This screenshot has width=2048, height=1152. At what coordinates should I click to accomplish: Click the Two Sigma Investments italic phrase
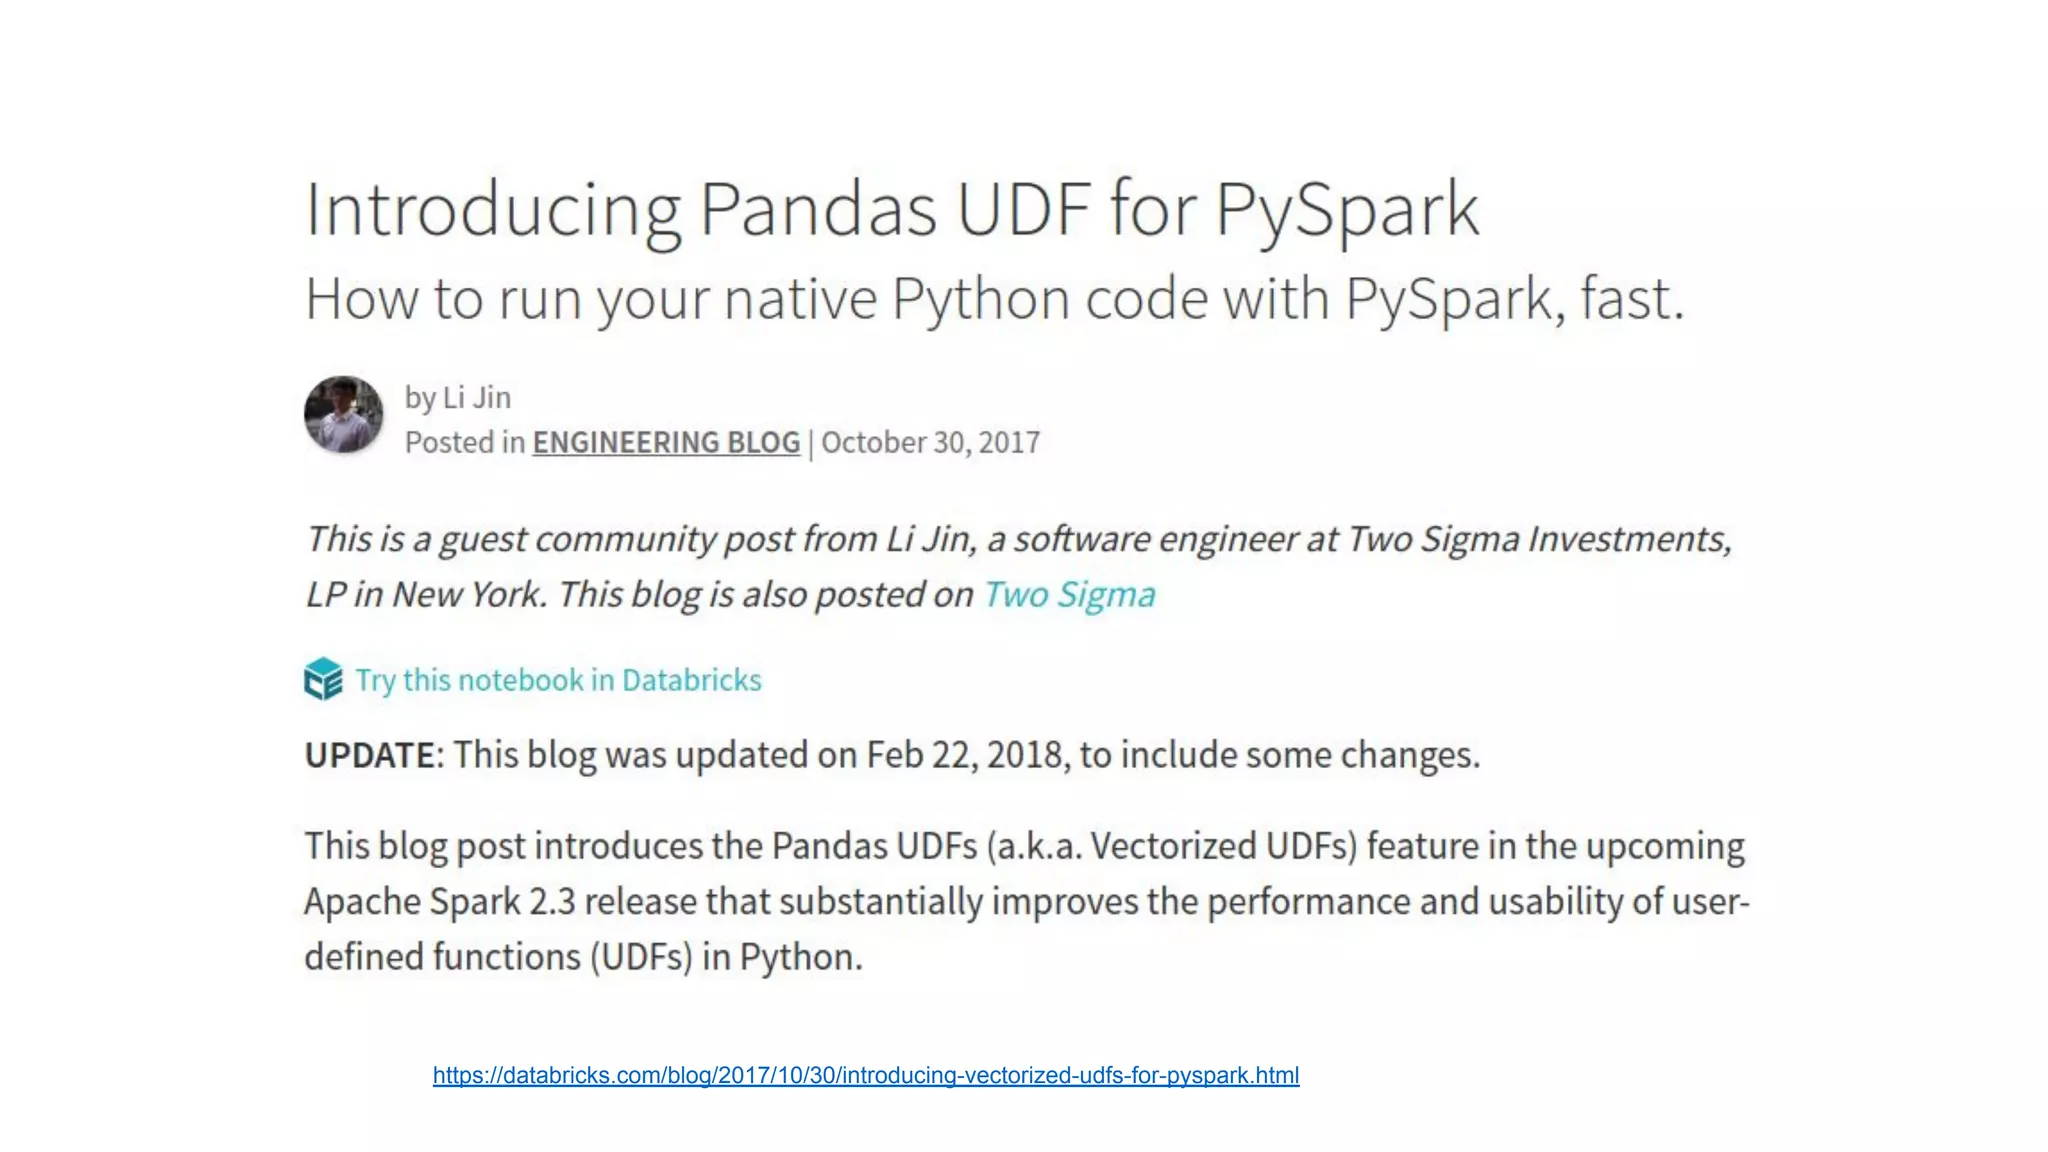[x=1539, y=539]
